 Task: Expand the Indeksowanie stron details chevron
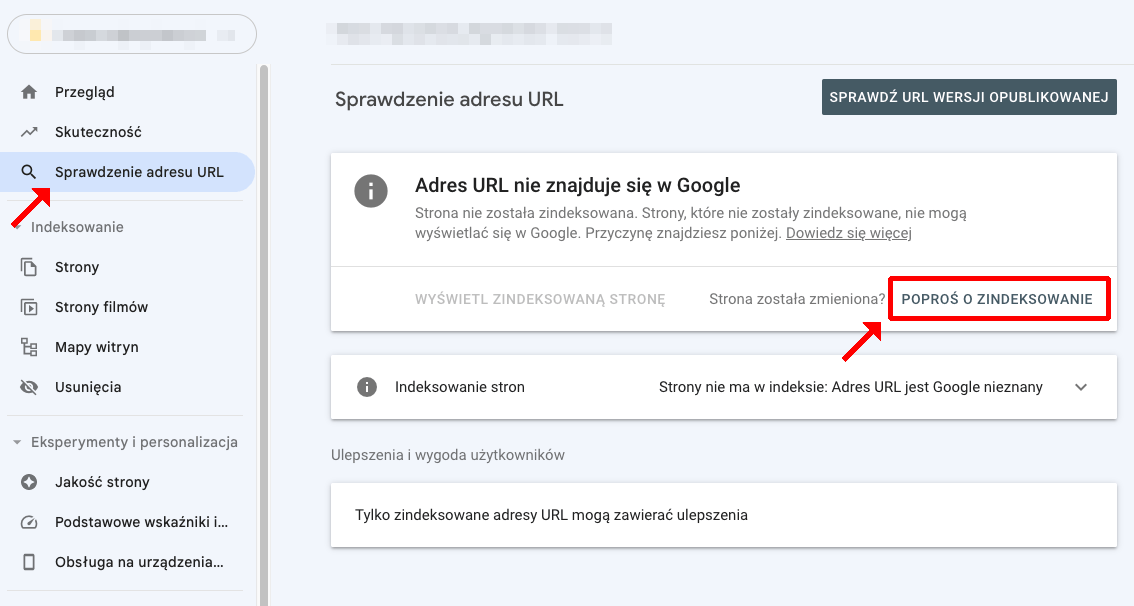[x=1081, y=387]
